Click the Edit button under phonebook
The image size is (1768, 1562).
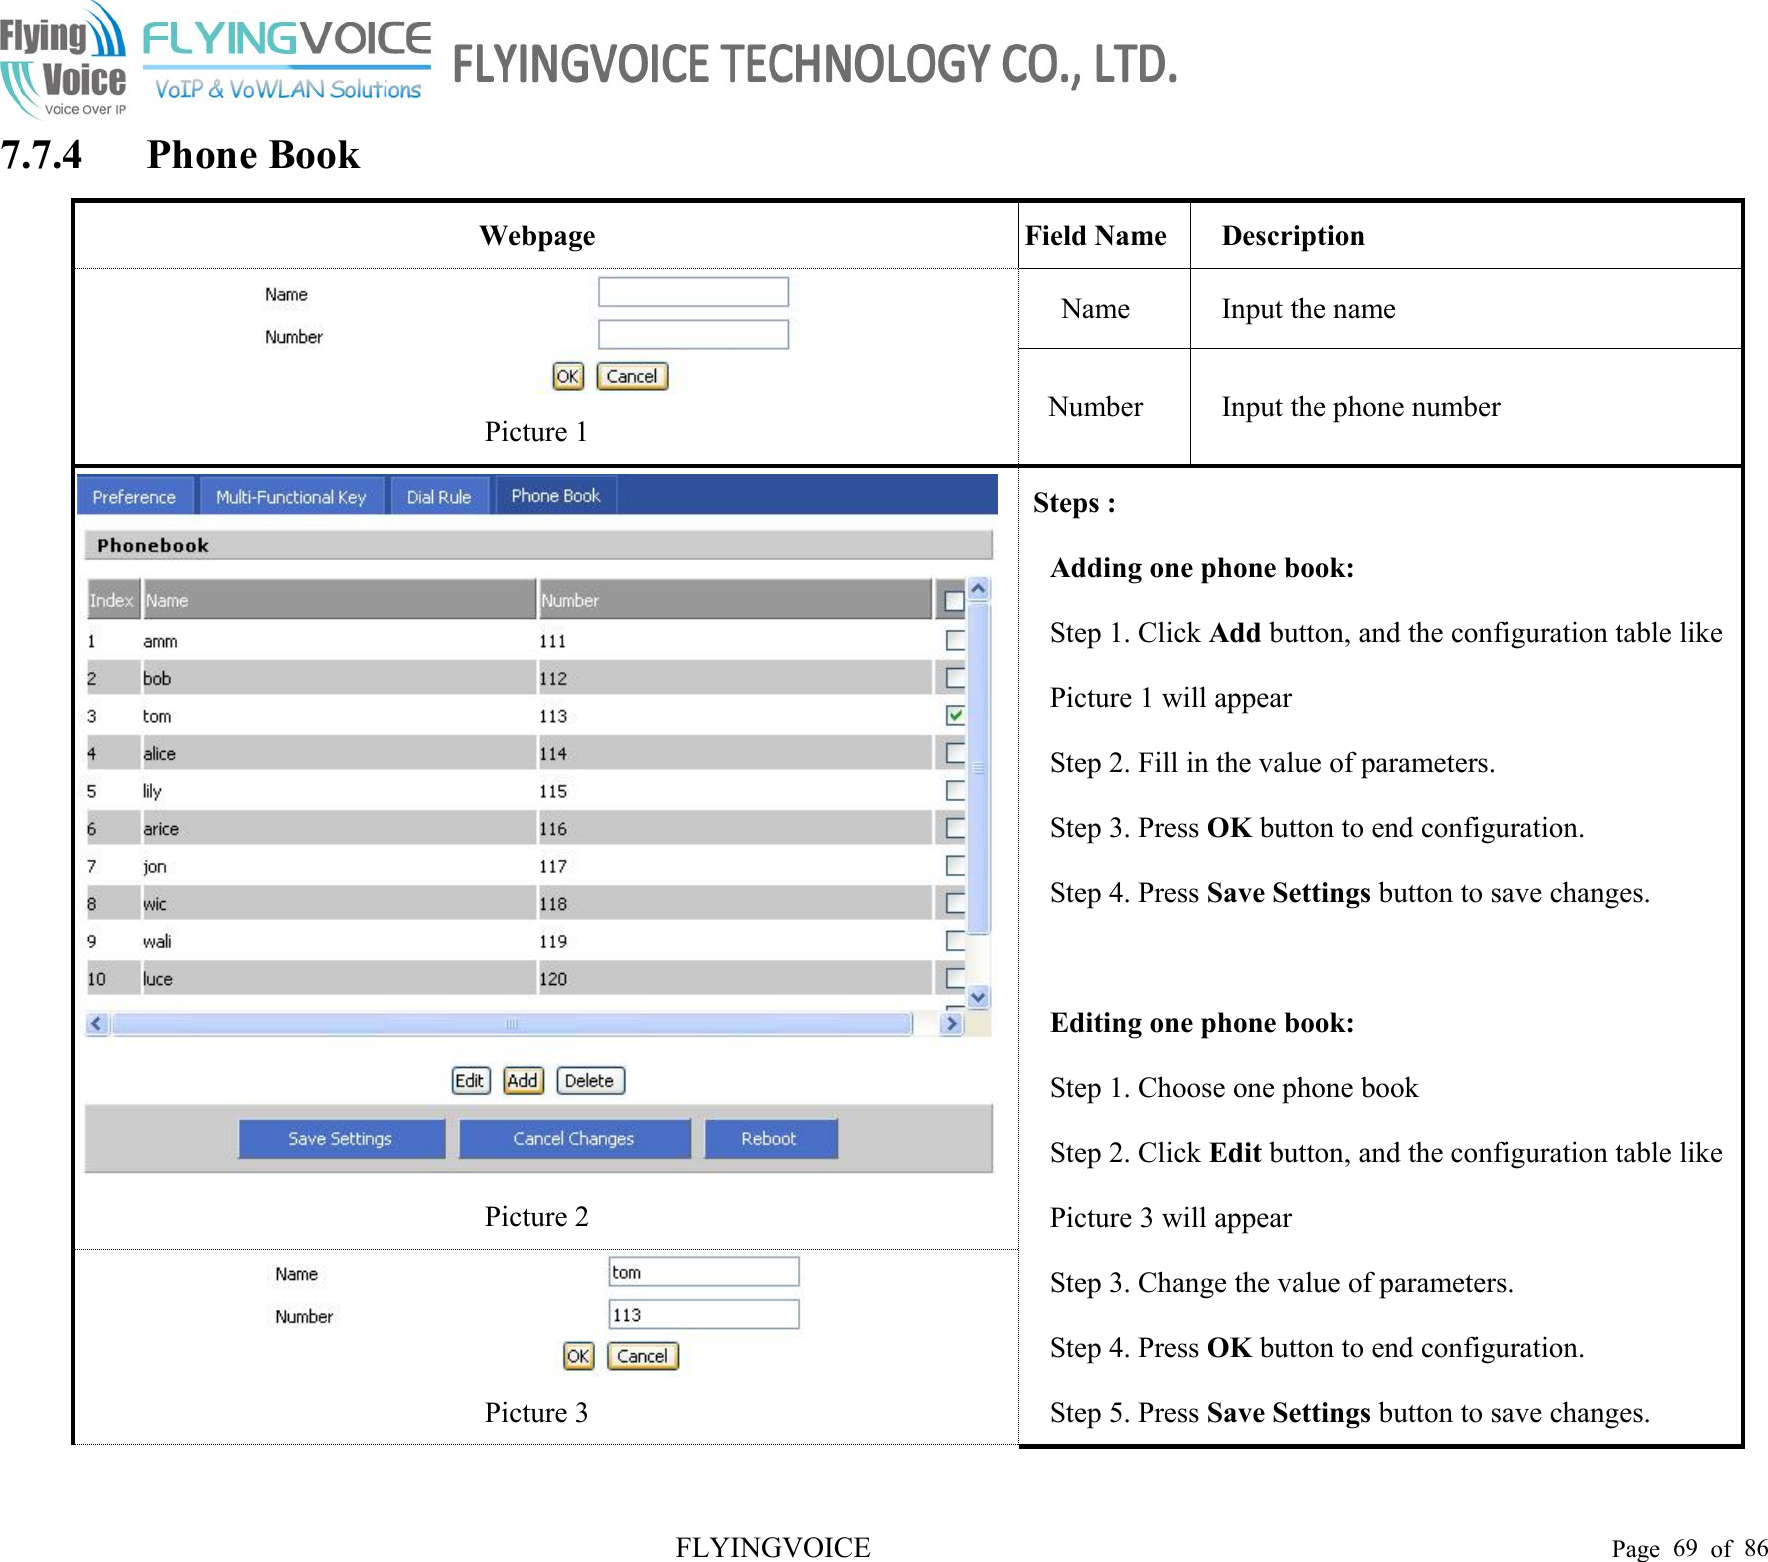click(x=470, y=1081)
